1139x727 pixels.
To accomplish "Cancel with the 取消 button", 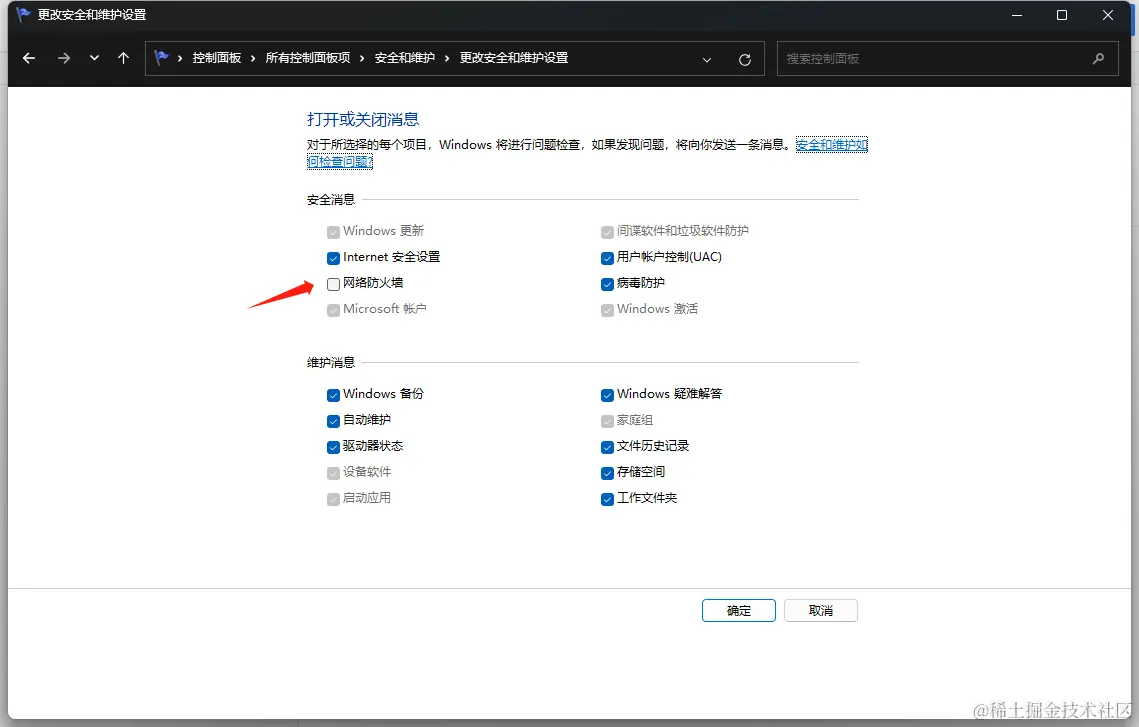I will [821, 611].
